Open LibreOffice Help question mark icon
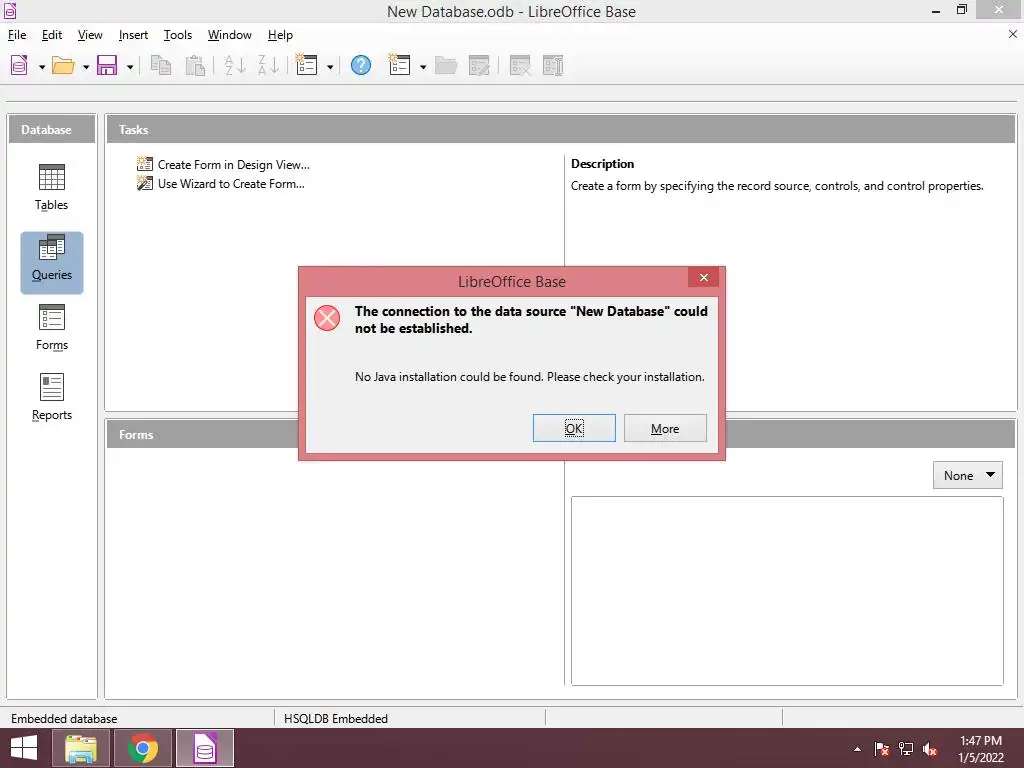The height and width of the screenshot is (768, 1024). 360,65
